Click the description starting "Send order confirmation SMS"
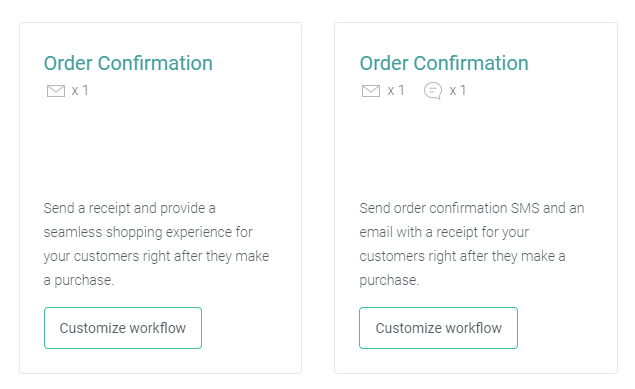635x389 pixels. tap(472, 244)
